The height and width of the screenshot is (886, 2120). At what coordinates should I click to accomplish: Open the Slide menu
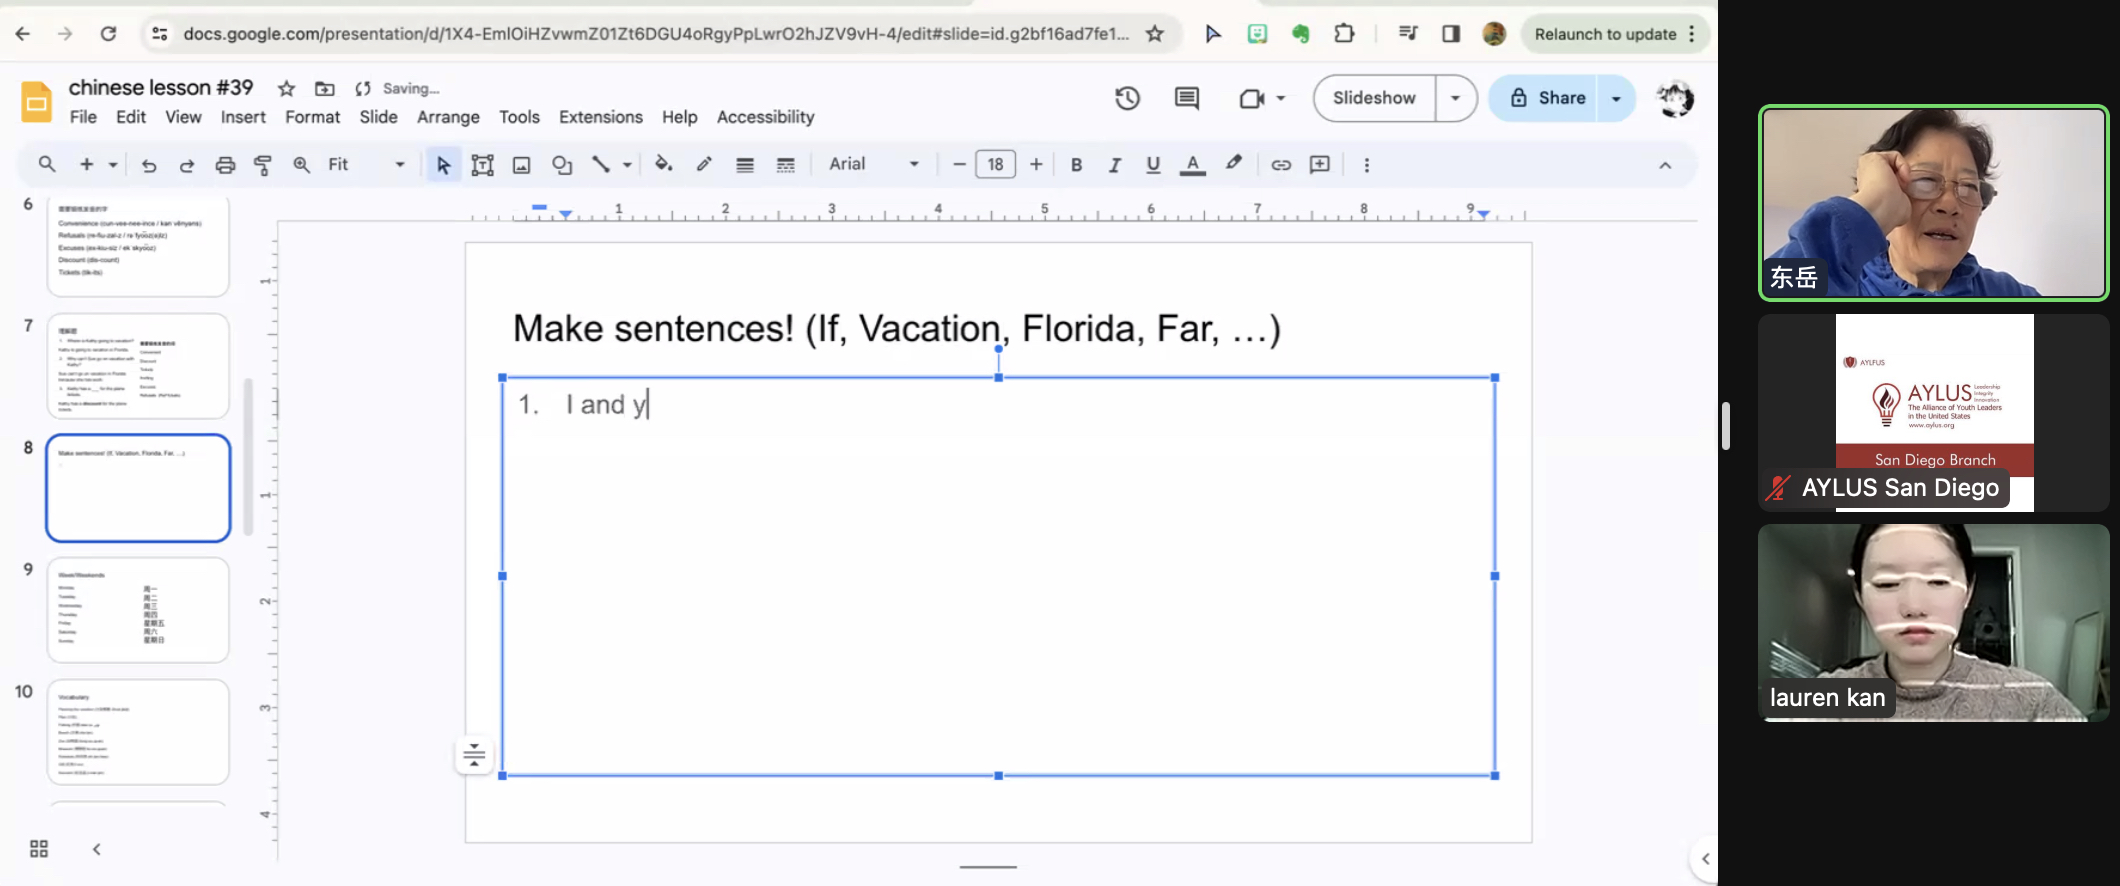pos(378,117)
